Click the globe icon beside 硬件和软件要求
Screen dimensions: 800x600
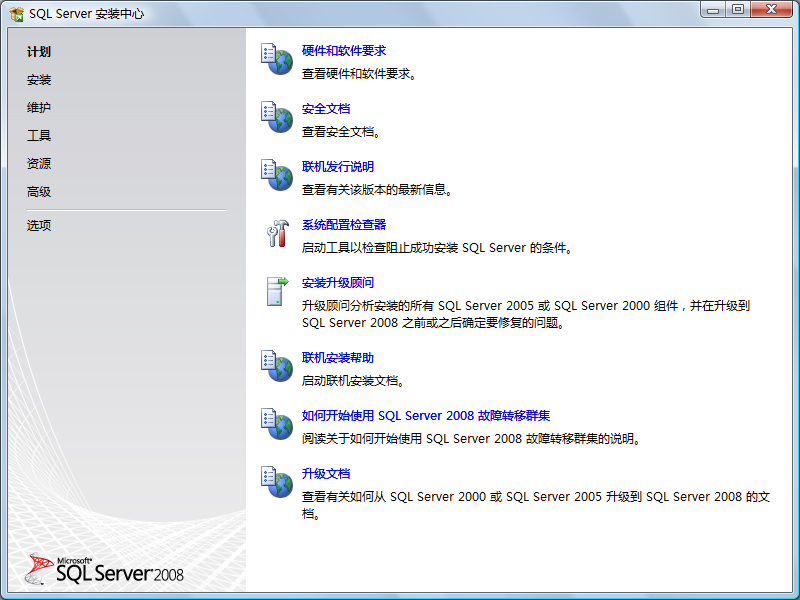coord(277,59)
